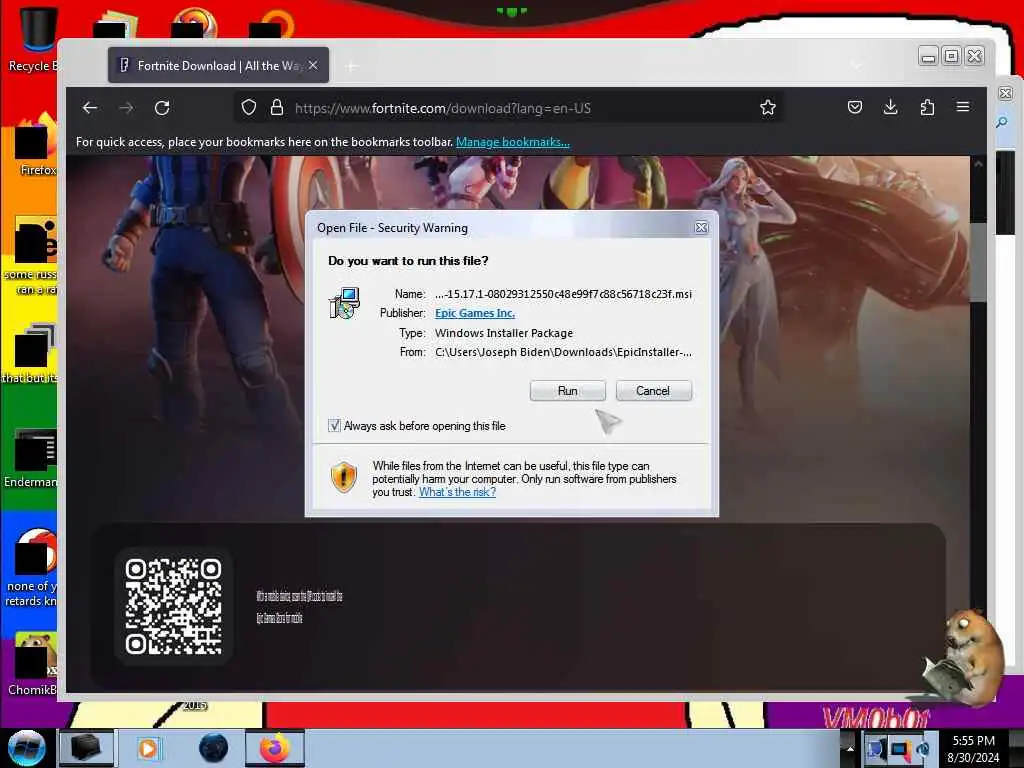Click the security shield warning icon
The width and height of the screenshot is (1024, 768).
point(344,477)
